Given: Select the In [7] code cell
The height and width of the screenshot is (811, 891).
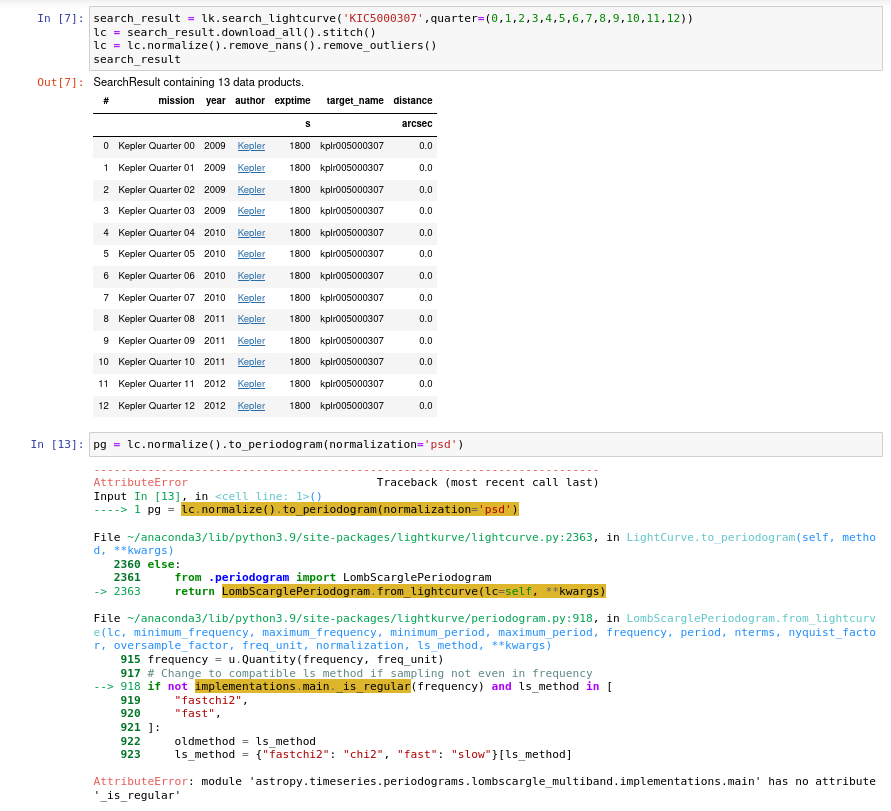Looking at the screenshot, I should tap(400, 37).
